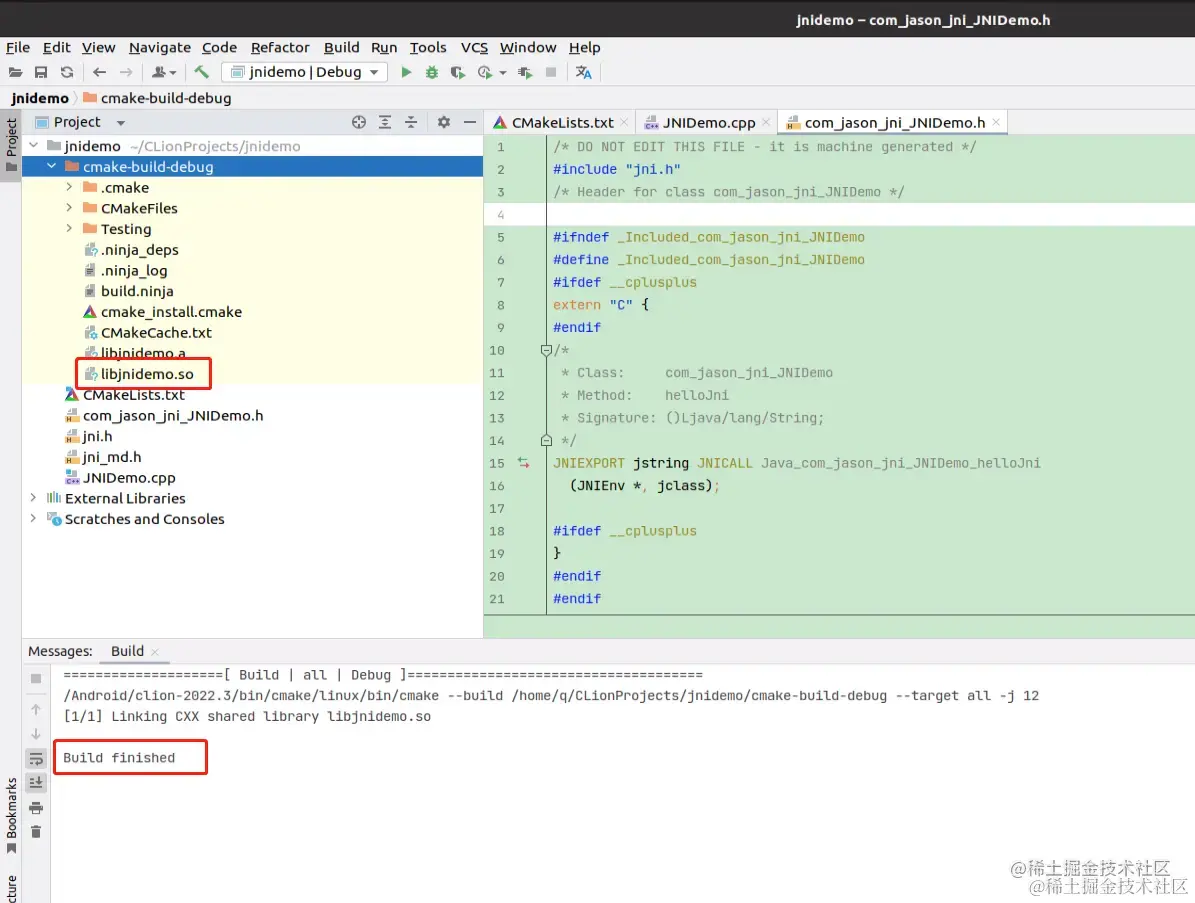Viewport: 1195px width, 903px height.
Task: Start debugging with the bug icon
Action: [431, 72]
